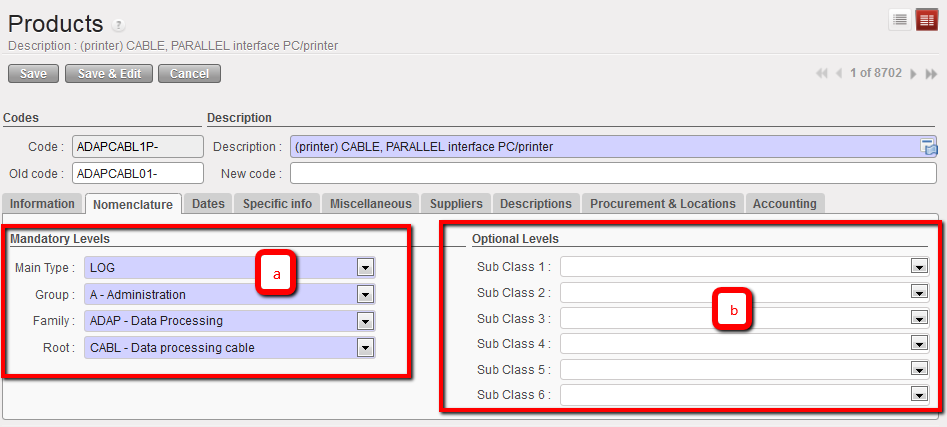Viewport: 947px width, 427px height.
Task: Click the Save & Edit button
Action: coord(109,74)
